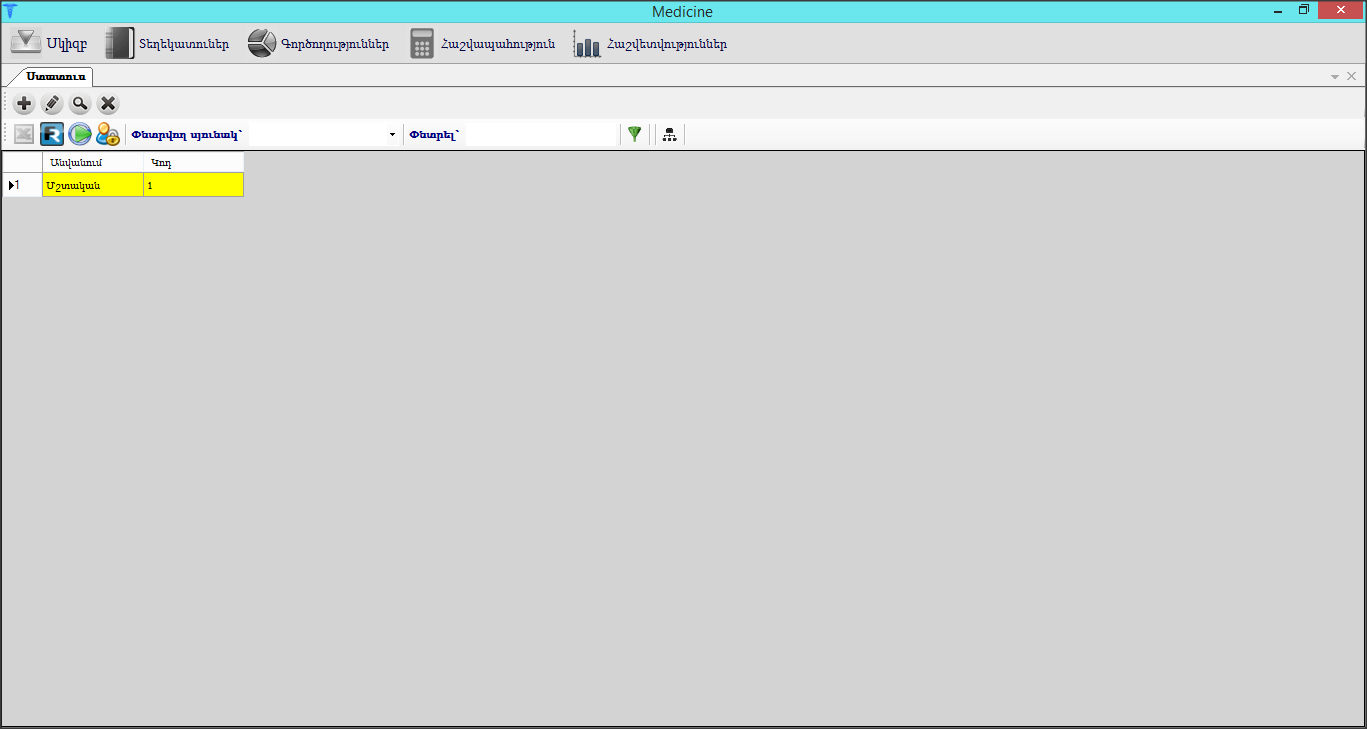Sort by the Կոդ column header
This screenshot has width=1367, height=729.
click(x=194, y=162)
